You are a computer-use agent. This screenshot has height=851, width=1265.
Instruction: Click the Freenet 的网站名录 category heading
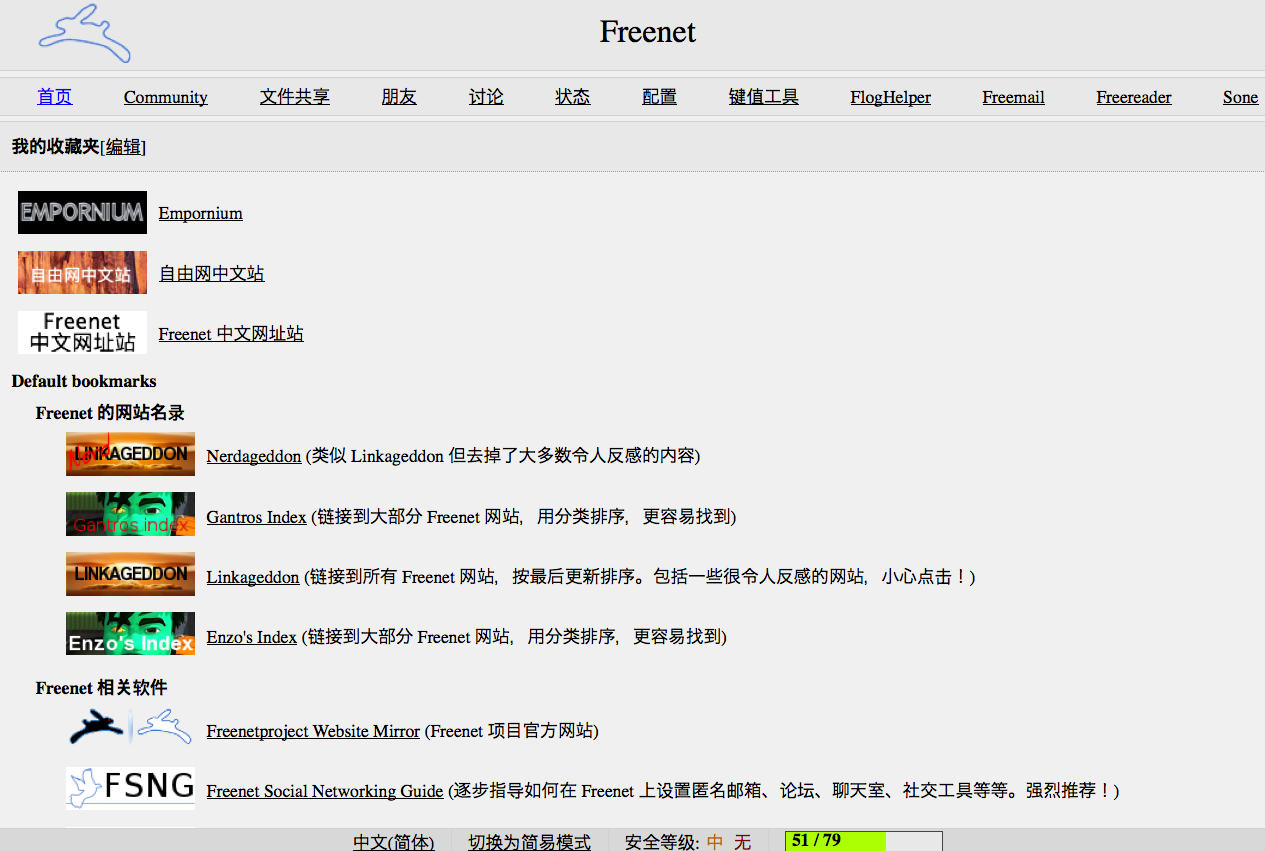pos(110,412)
